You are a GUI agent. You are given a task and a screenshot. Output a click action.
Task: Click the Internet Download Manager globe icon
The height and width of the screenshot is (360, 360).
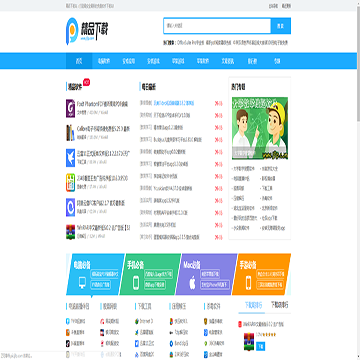point(137,322)
